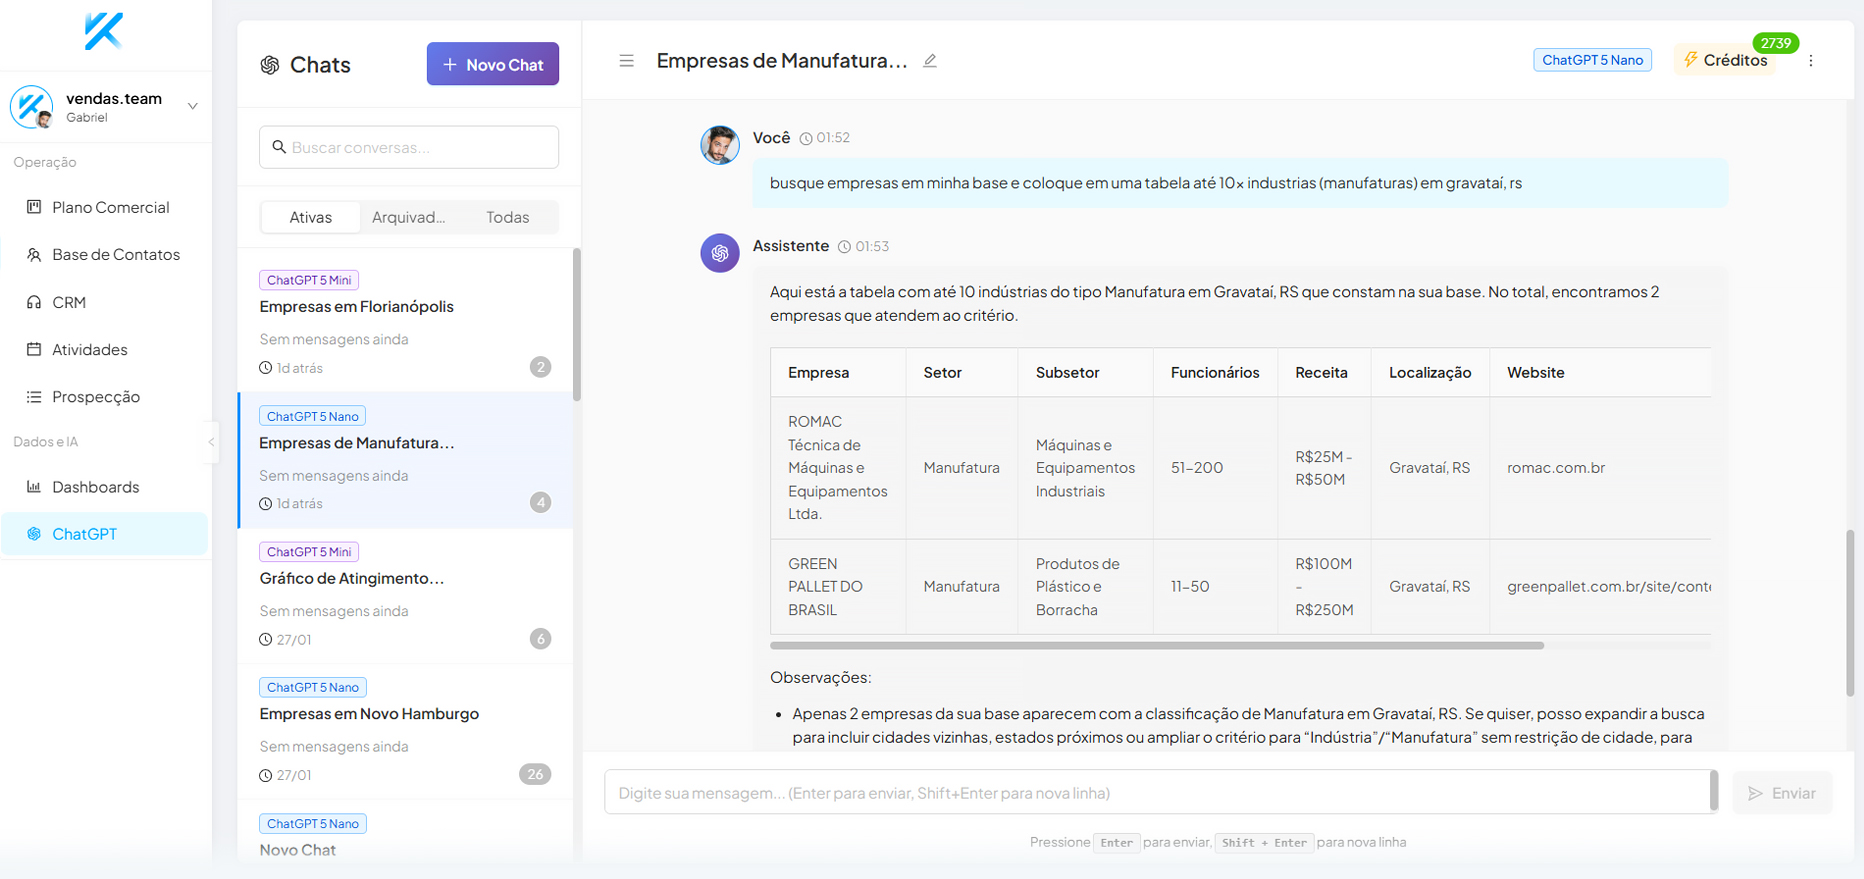1864x879 pixels.
Task: Open the three-dot options menu
Action: (x=1810, y=61)
